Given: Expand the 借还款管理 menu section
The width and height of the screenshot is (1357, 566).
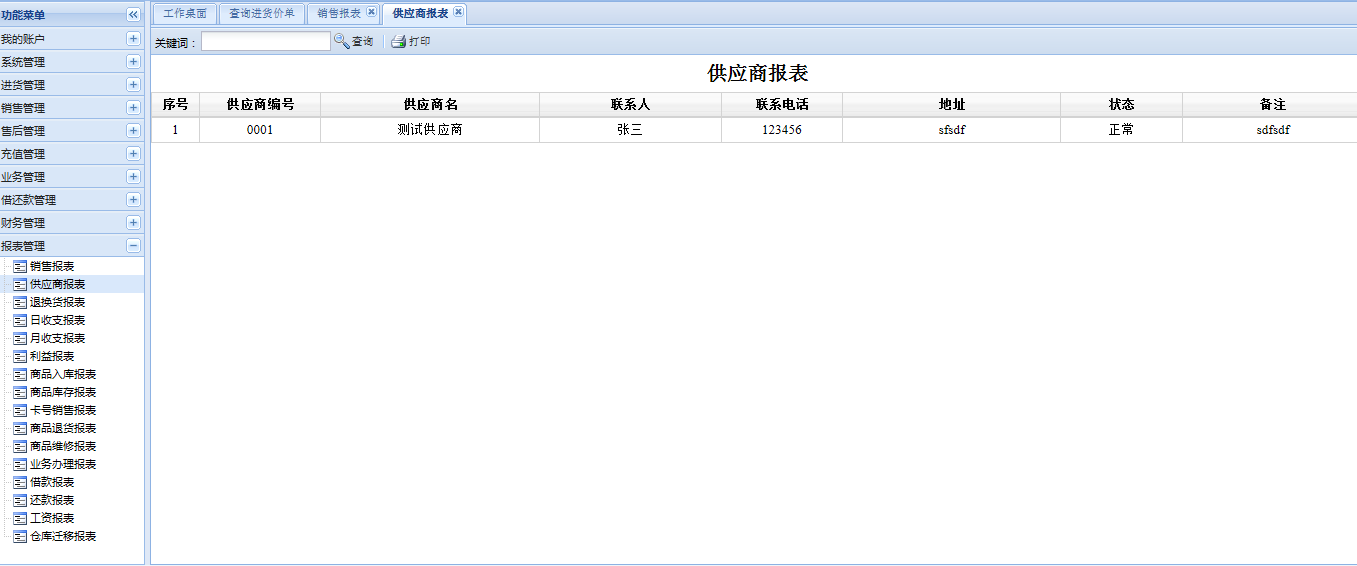Looking at the screenshot, I should pos(133,200).
